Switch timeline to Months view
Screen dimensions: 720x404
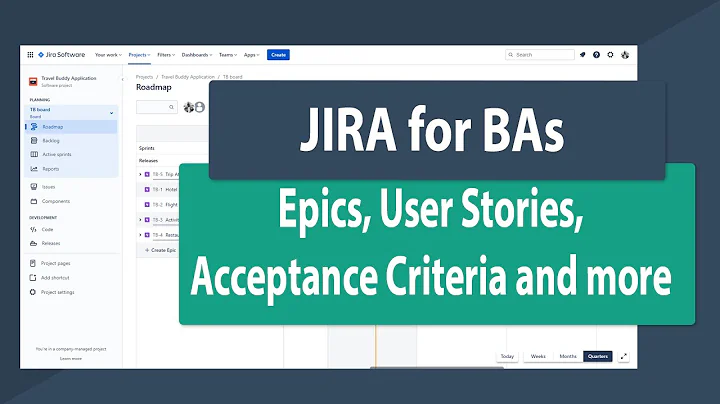[x=568, y=356]
